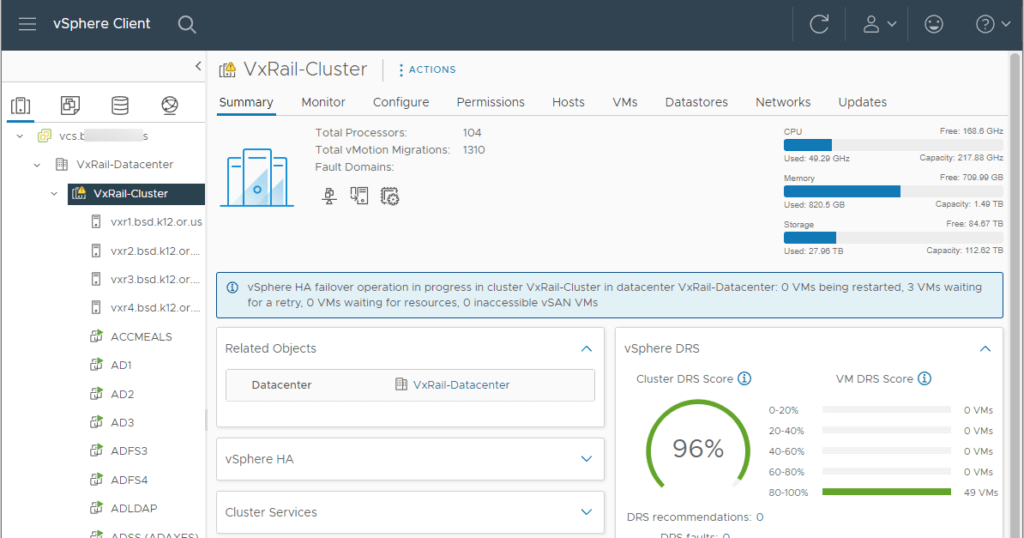This screenshot has width=1024, height=538.
Task: Refresh the vSphere Client view
Action: [819, 25]
